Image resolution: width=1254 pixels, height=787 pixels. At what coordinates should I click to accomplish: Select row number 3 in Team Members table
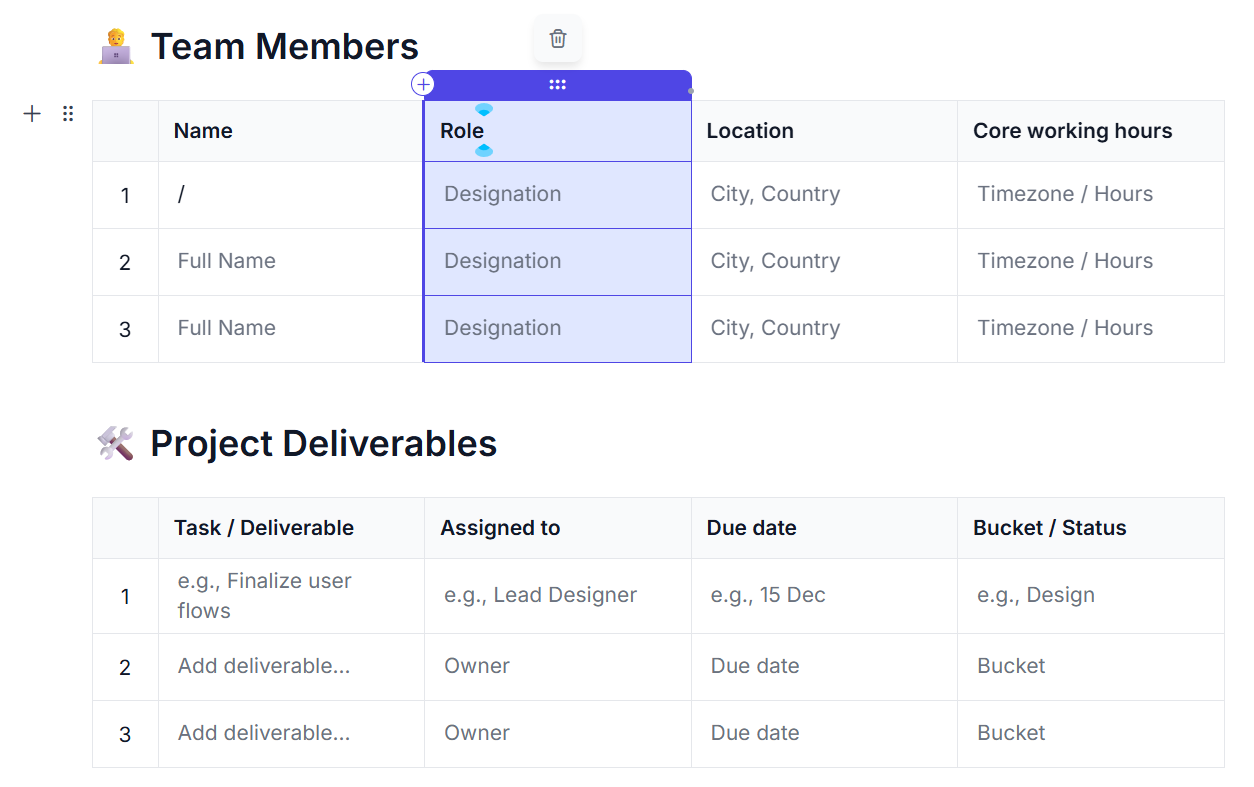coord(124,328)
